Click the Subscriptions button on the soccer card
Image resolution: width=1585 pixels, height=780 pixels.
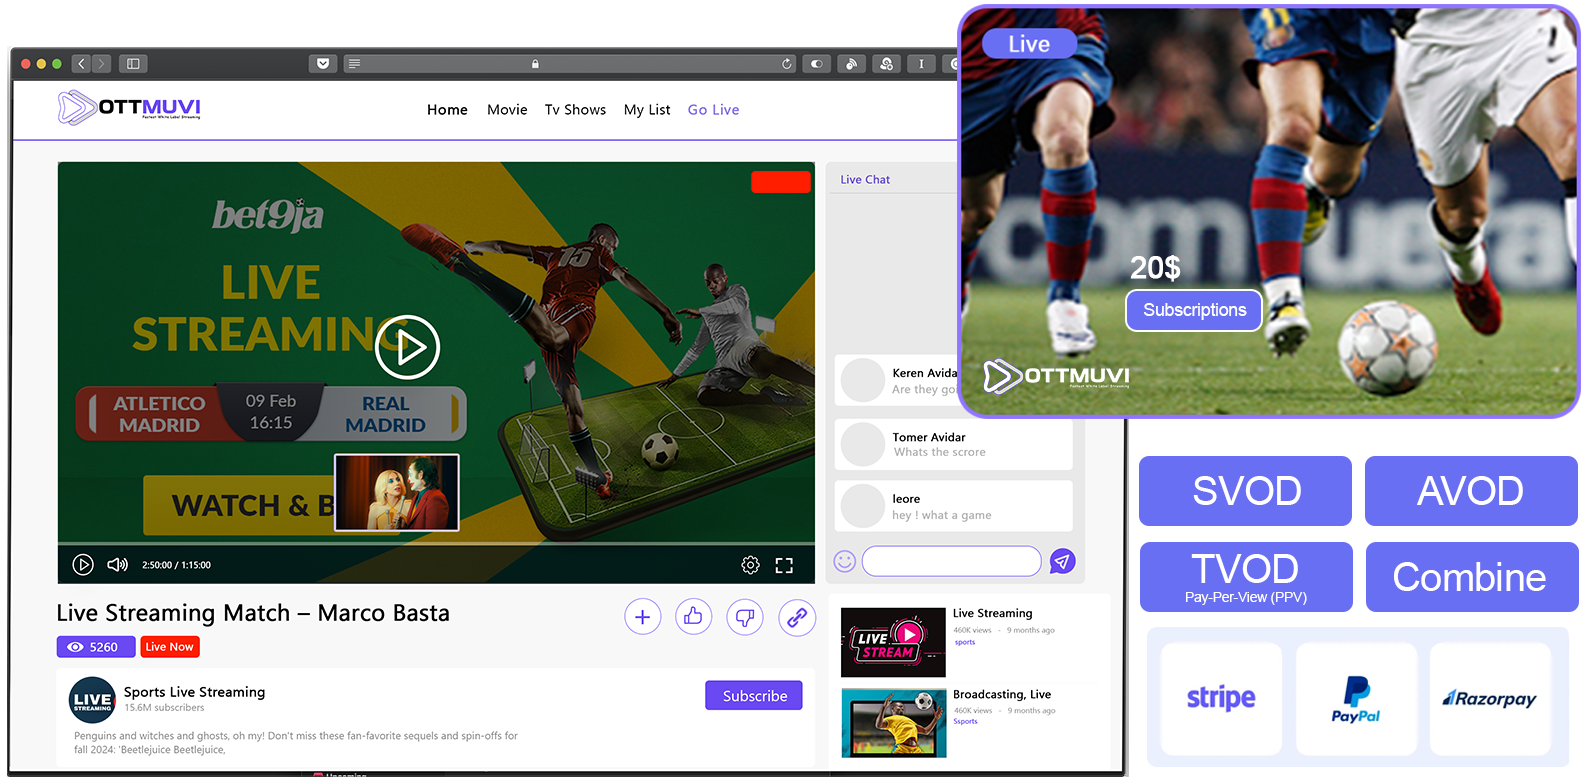(x=1194, y=310)
